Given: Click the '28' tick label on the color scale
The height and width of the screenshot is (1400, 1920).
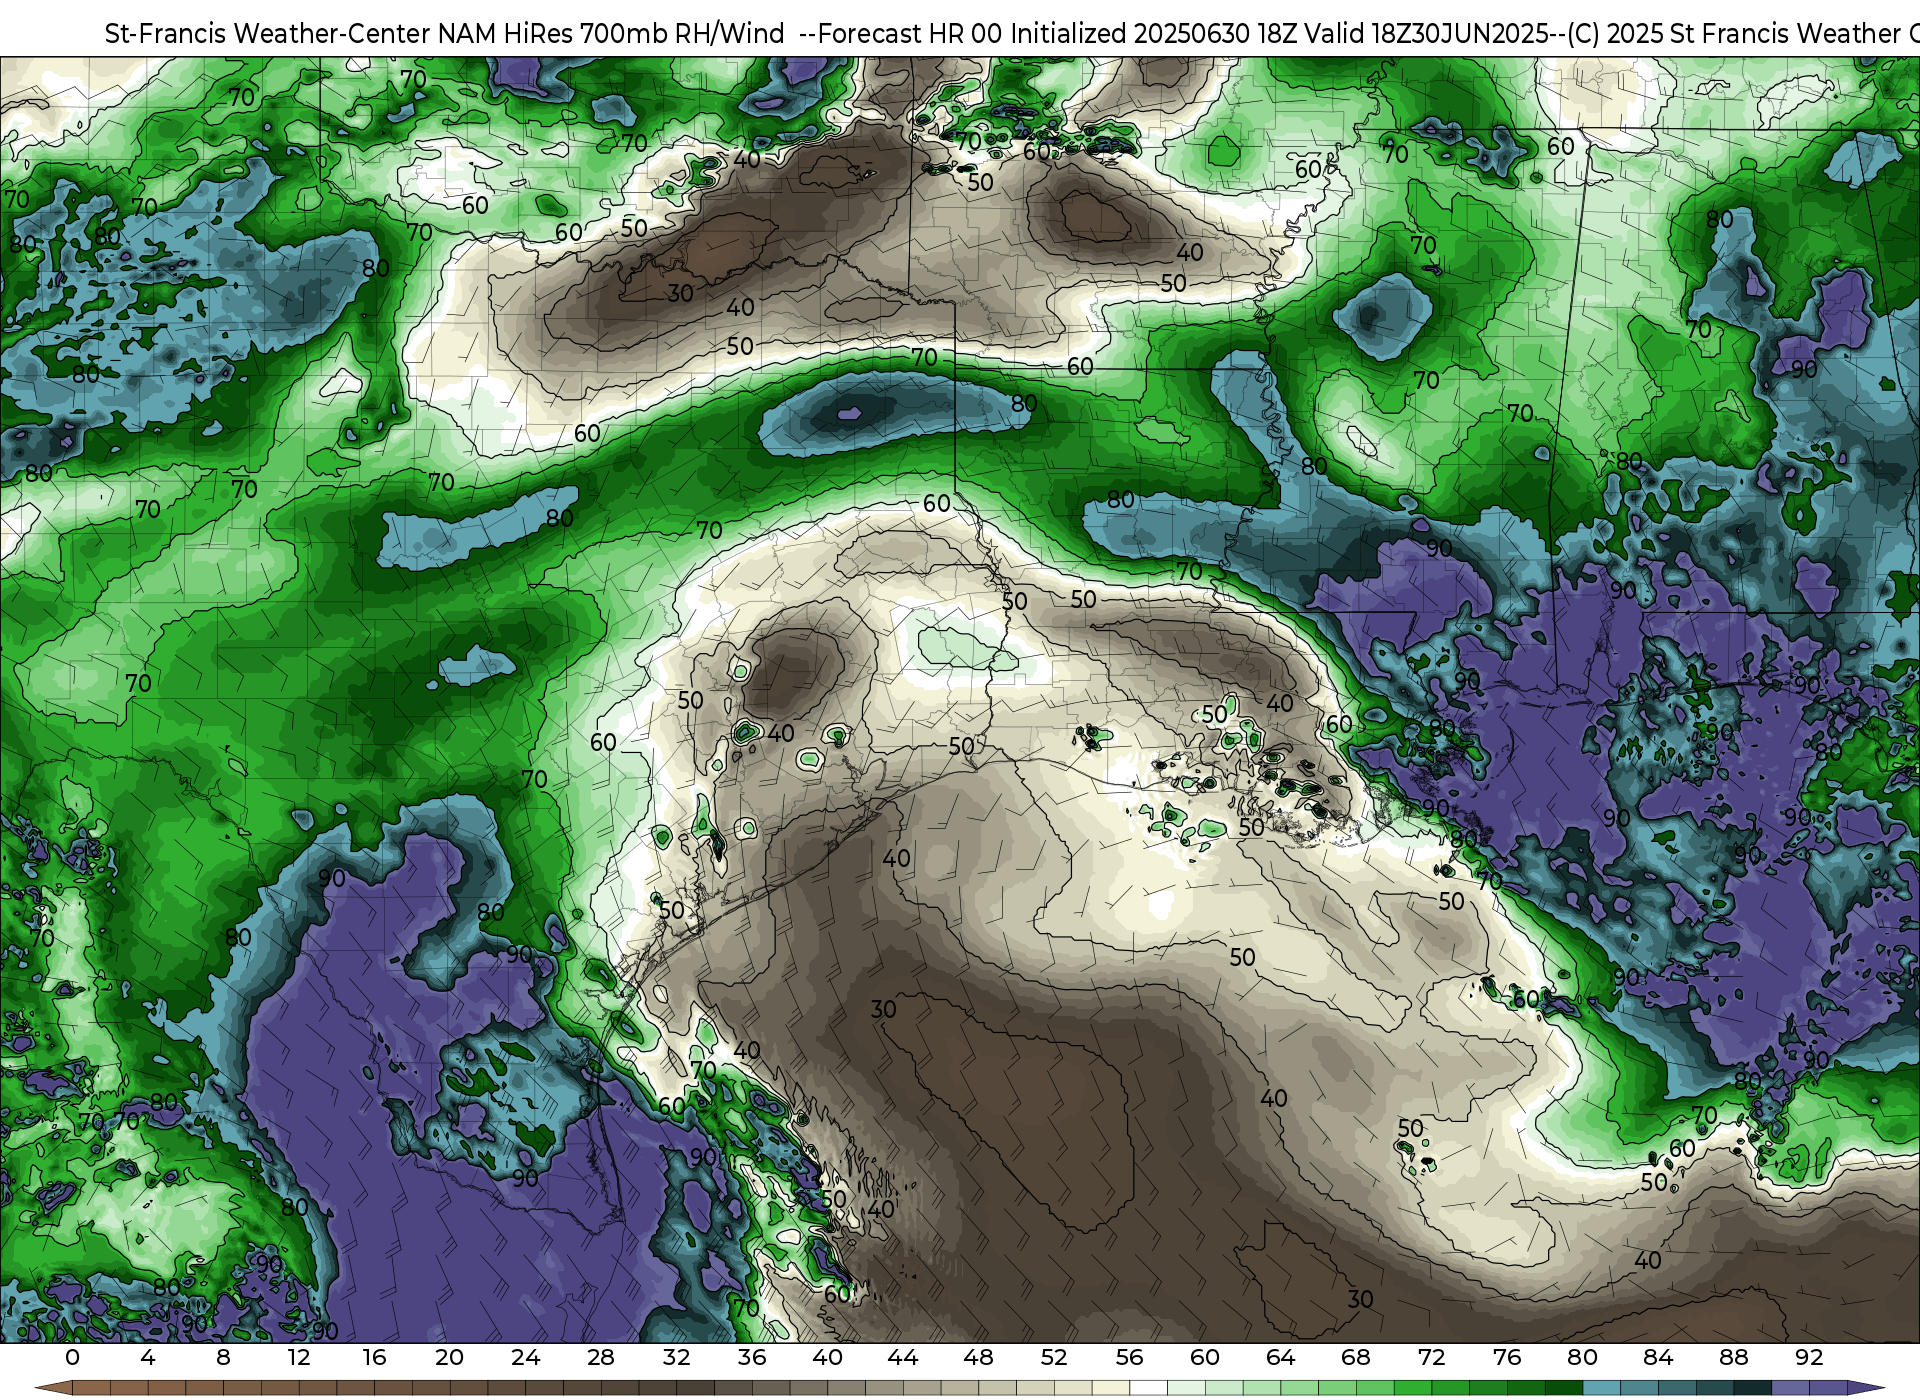Looking at the screenshot, I should click(x=601, y=1357).
